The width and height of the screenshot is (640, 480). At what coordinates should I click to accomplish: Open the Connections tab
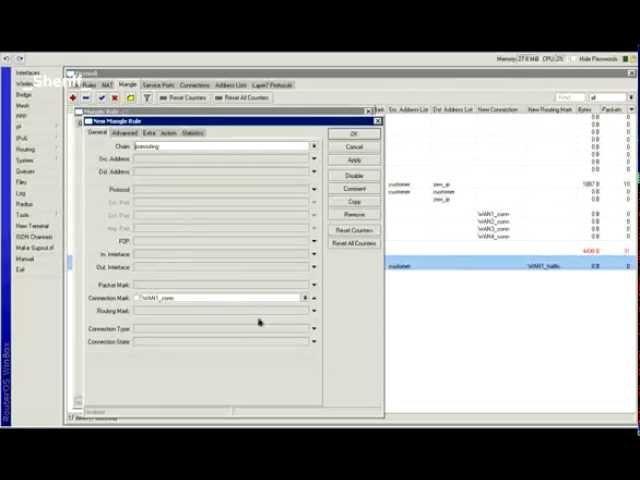point(195,85)
